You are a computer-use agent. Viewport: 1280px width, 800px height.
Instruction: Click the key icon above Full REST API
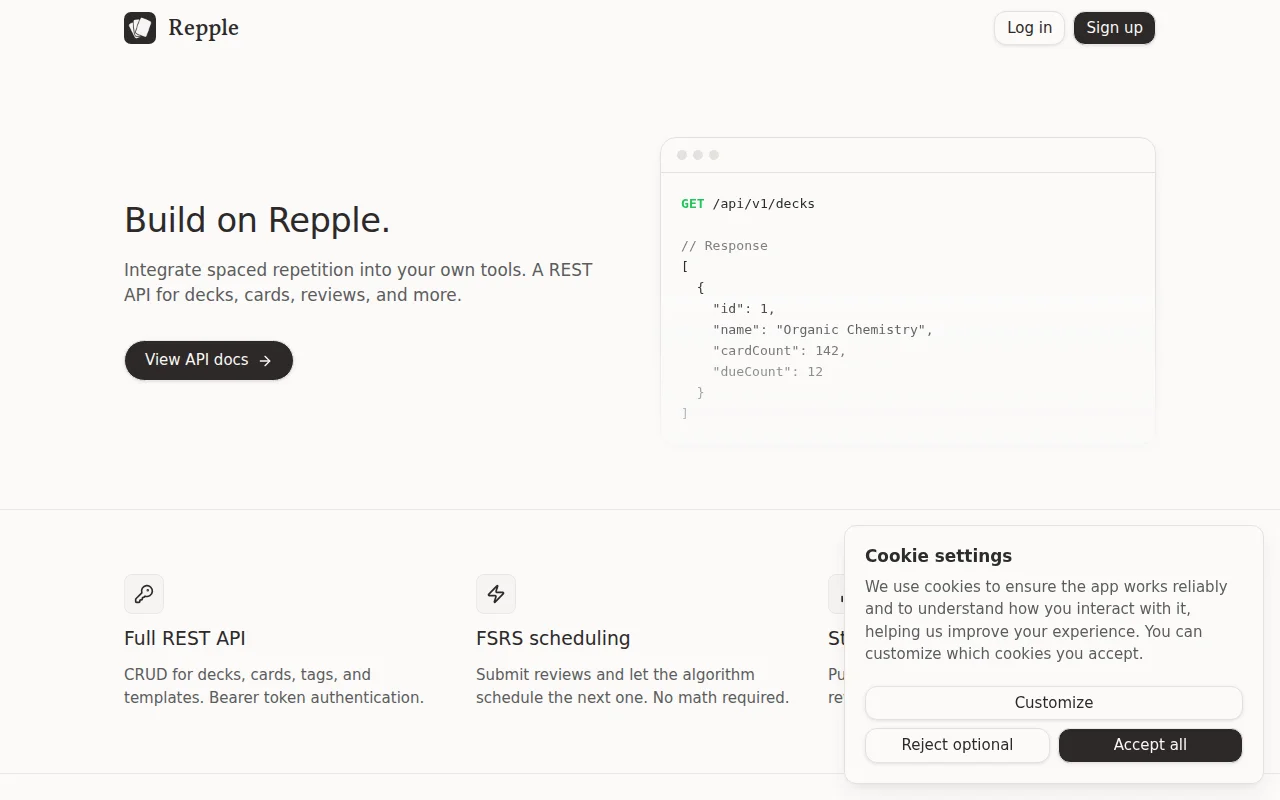point(144,594)
